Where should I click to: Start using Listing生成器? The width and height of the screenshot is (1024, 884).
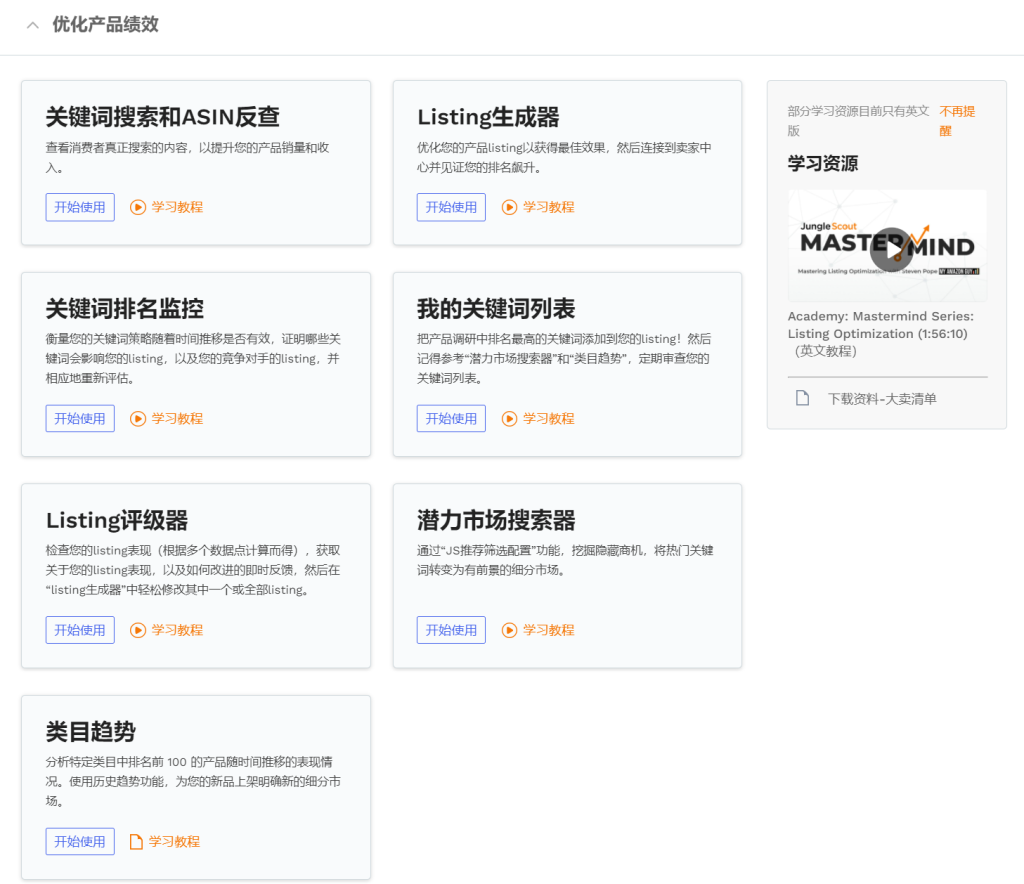coord(451,207)
